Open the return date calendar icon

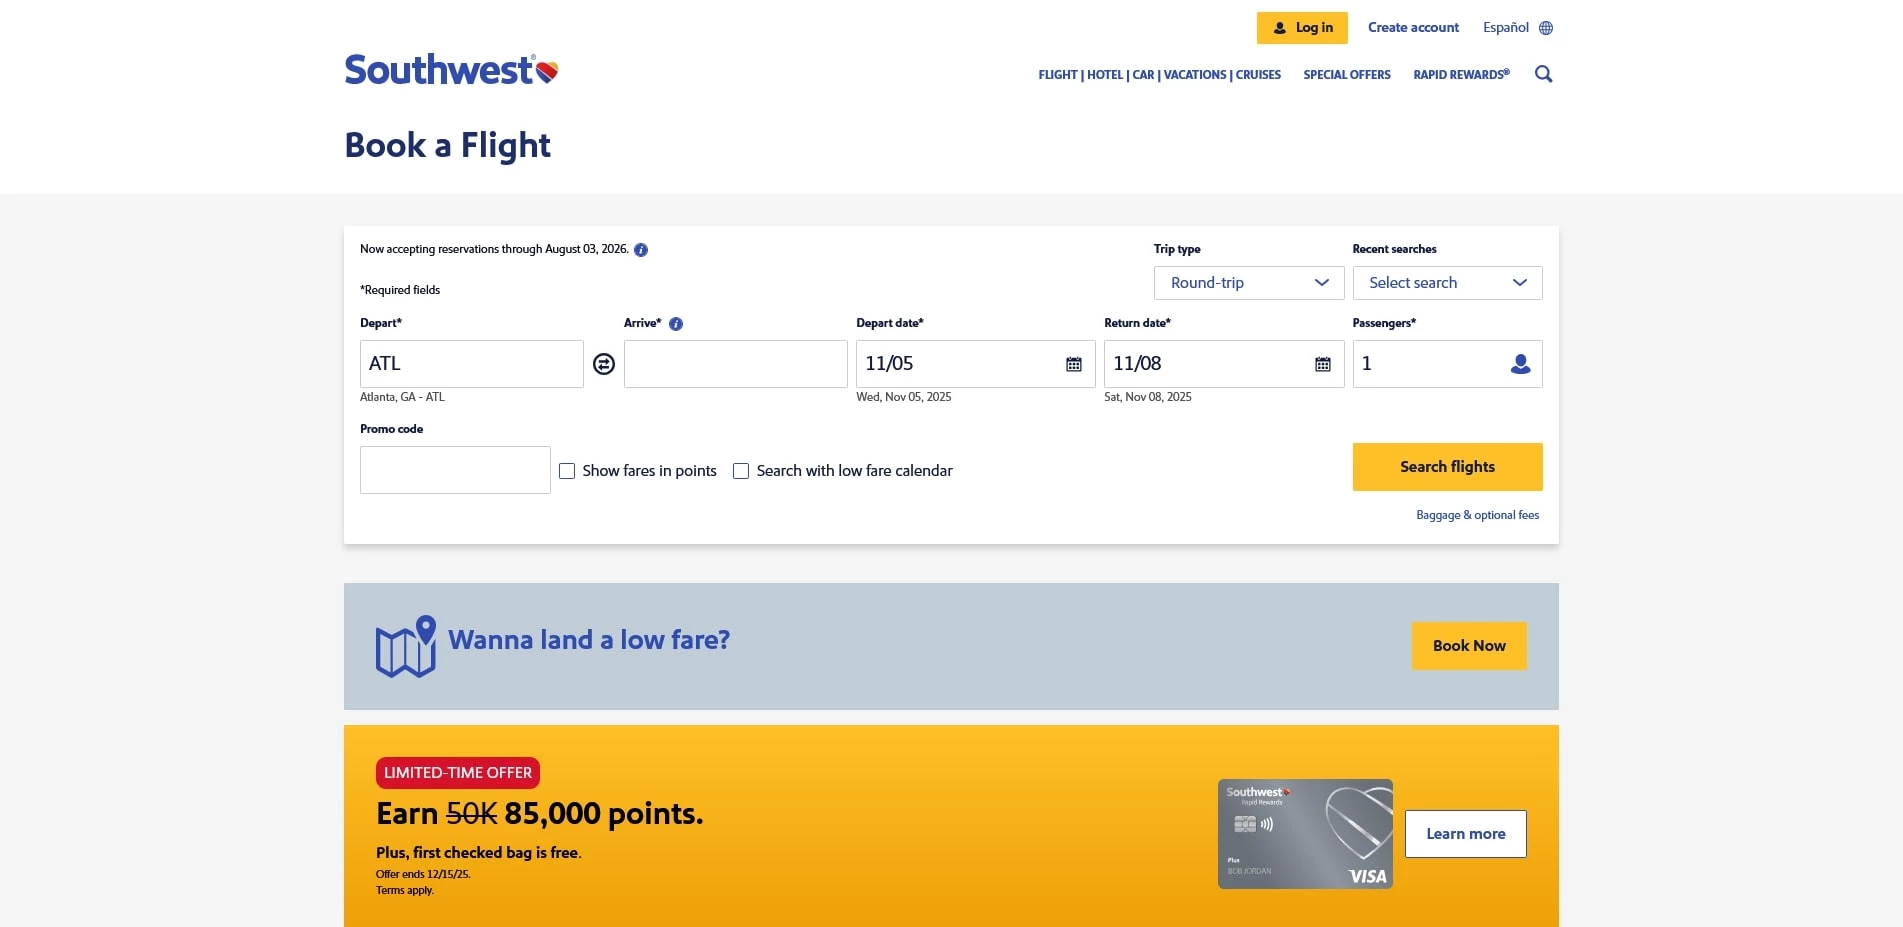click(1322, 364)
